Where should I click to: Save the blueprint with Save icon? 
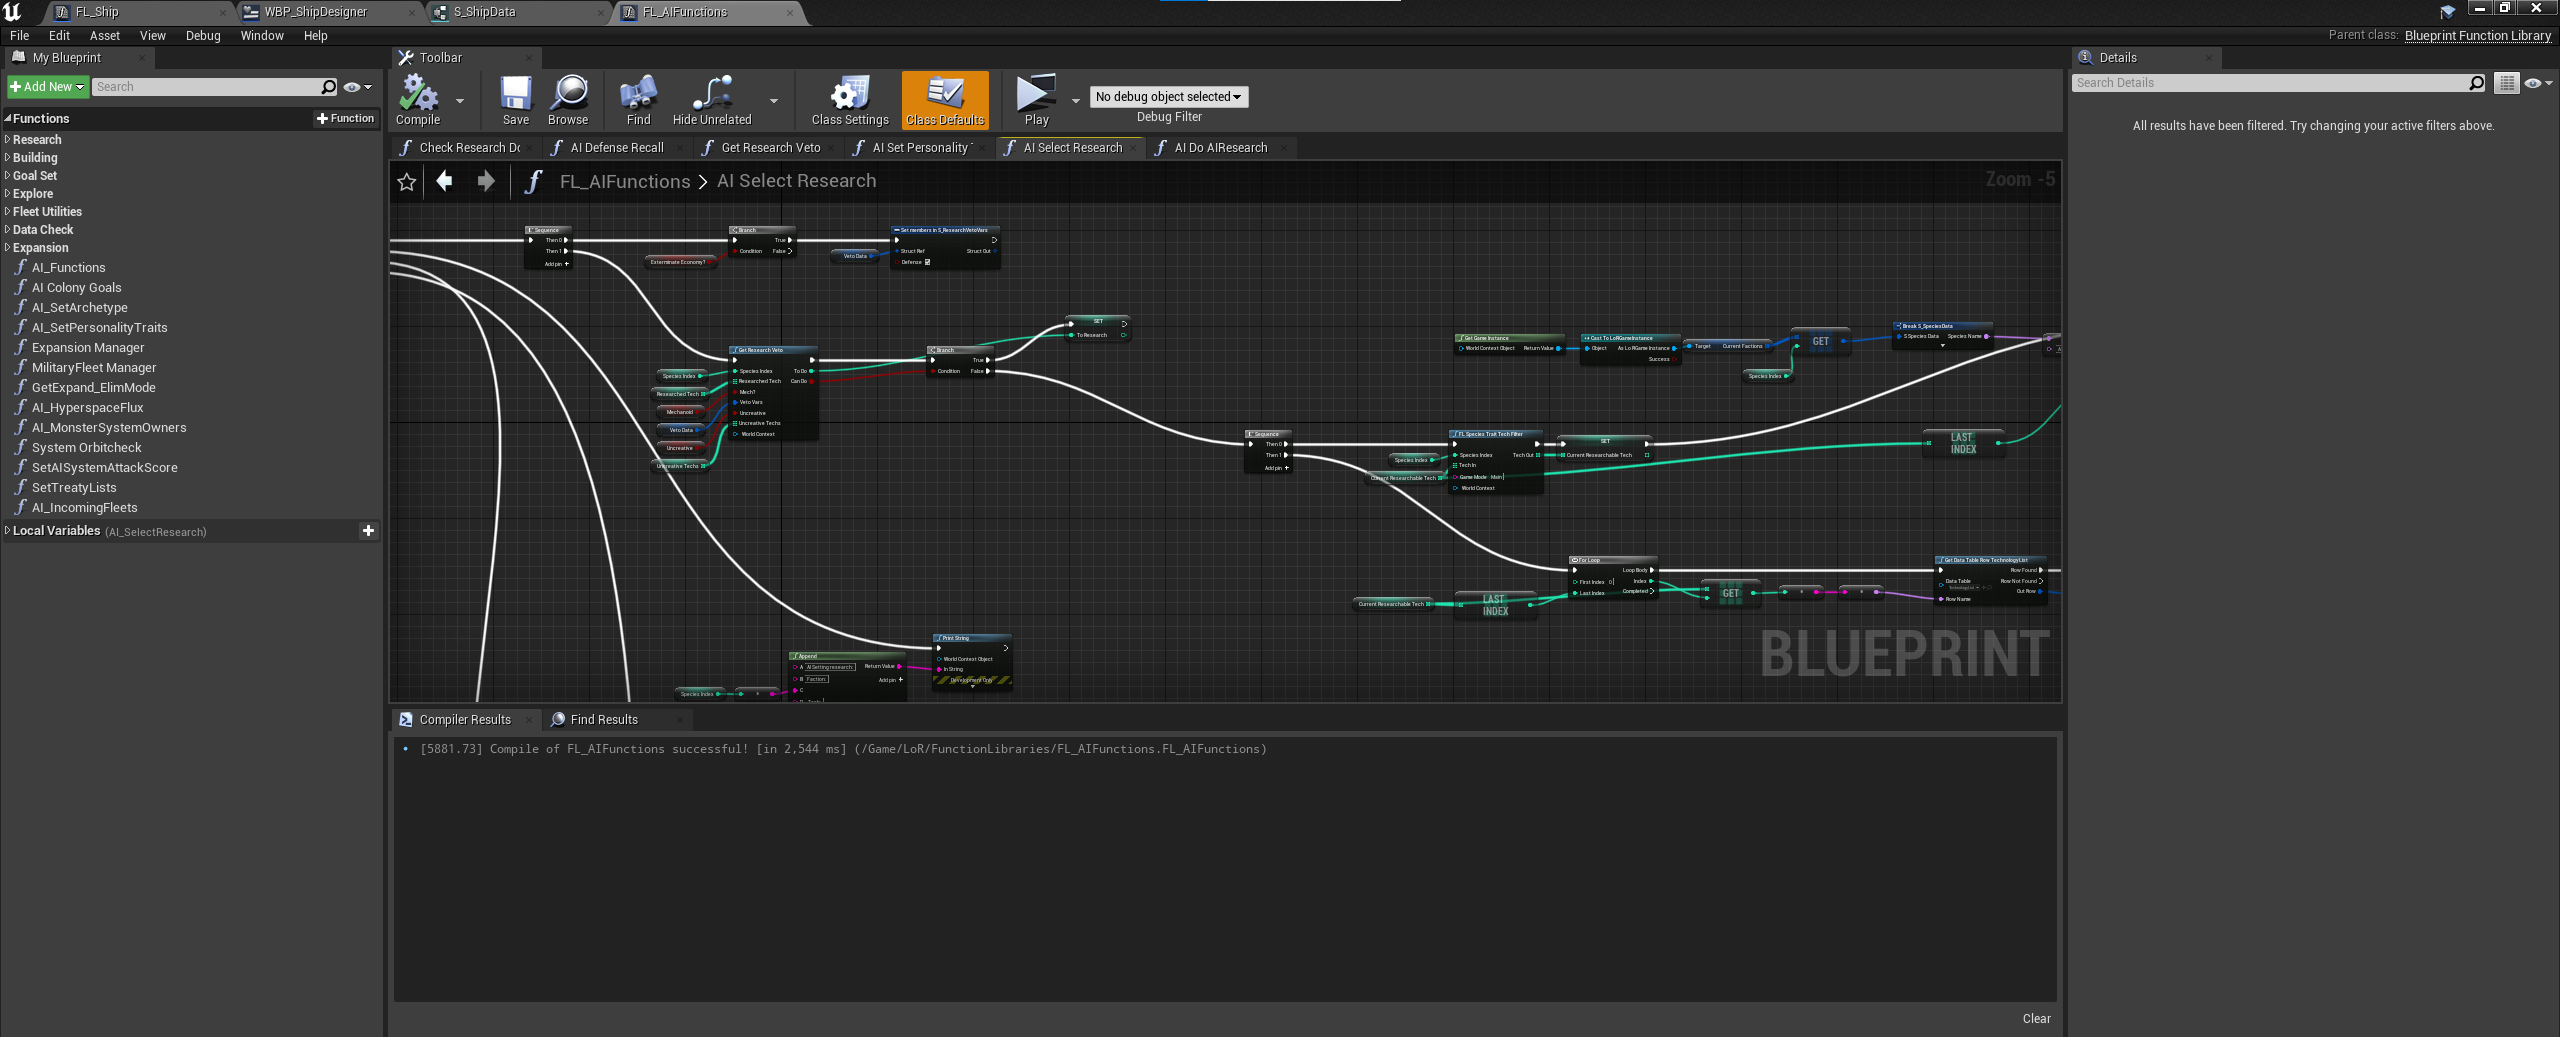pyautogui.click(x=515, y=94)
